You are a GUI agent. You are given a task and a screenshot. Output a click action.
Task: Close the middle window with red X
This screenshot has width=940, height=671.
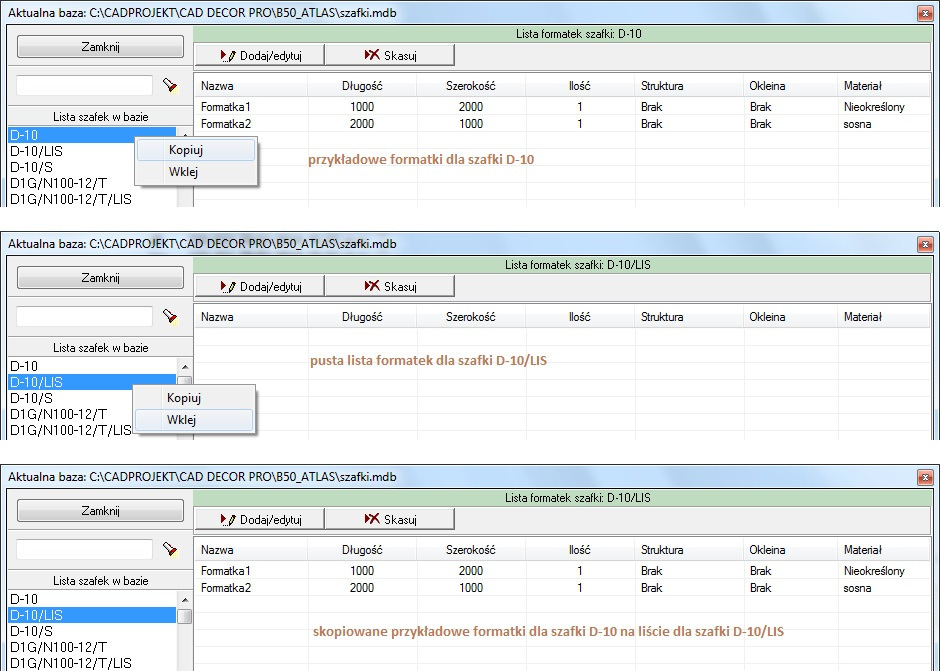coord(925,244)
